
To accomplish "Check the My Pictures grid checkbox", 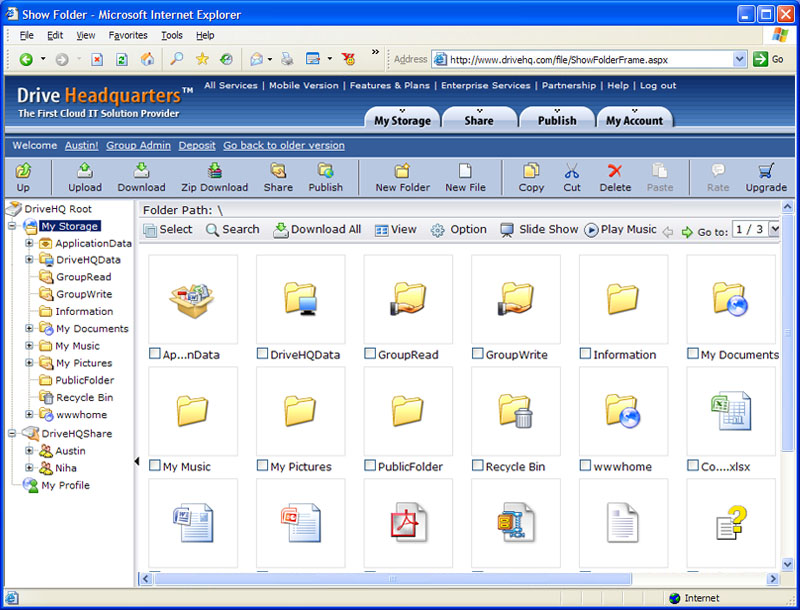I will point(262,465).
